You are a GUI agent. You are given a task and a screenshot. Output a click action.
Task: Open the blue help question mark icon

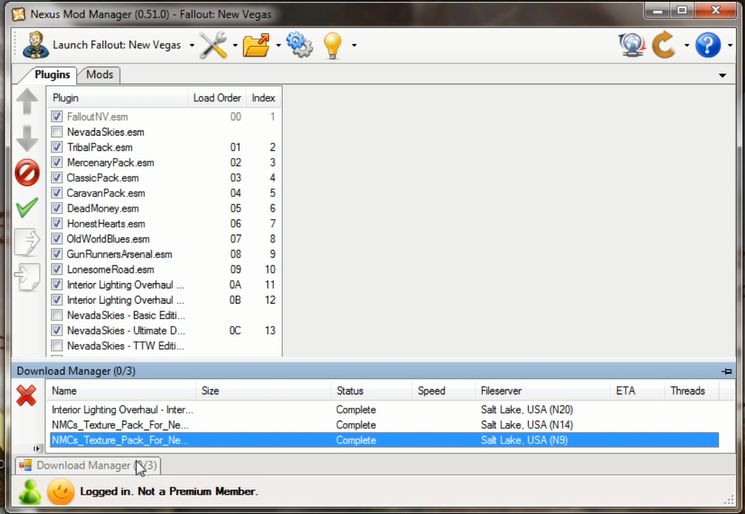[x=708, y=45]
